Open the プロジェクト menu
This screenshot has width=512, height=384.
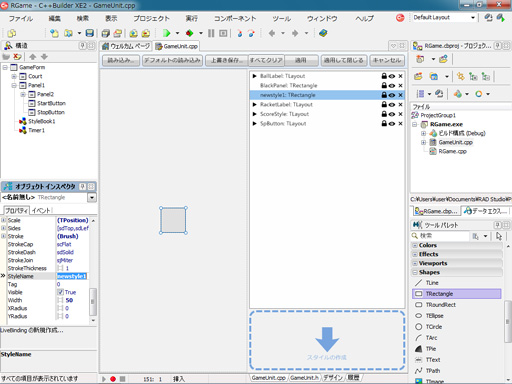152,18
